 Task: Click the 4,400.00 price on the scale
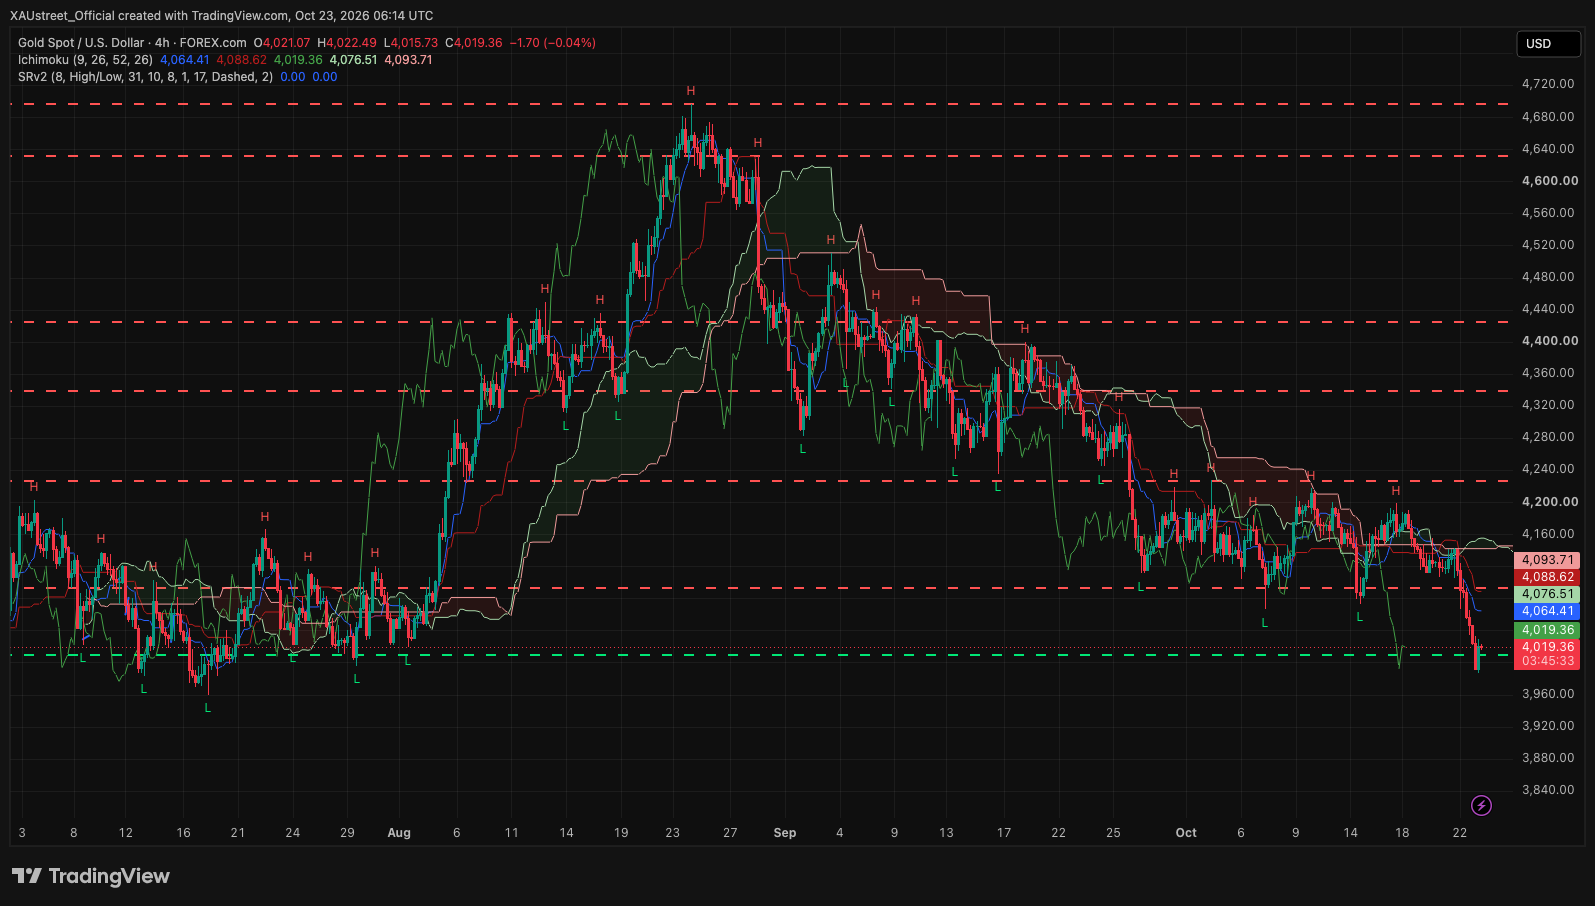click(1550, 341)
